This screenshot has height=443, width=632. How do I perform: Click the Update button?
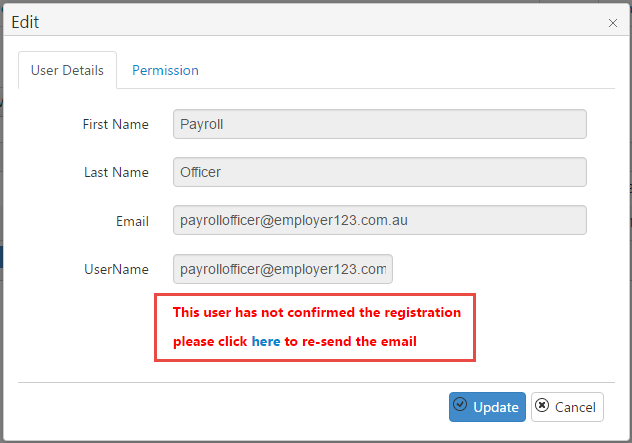[x=487, y=407]
